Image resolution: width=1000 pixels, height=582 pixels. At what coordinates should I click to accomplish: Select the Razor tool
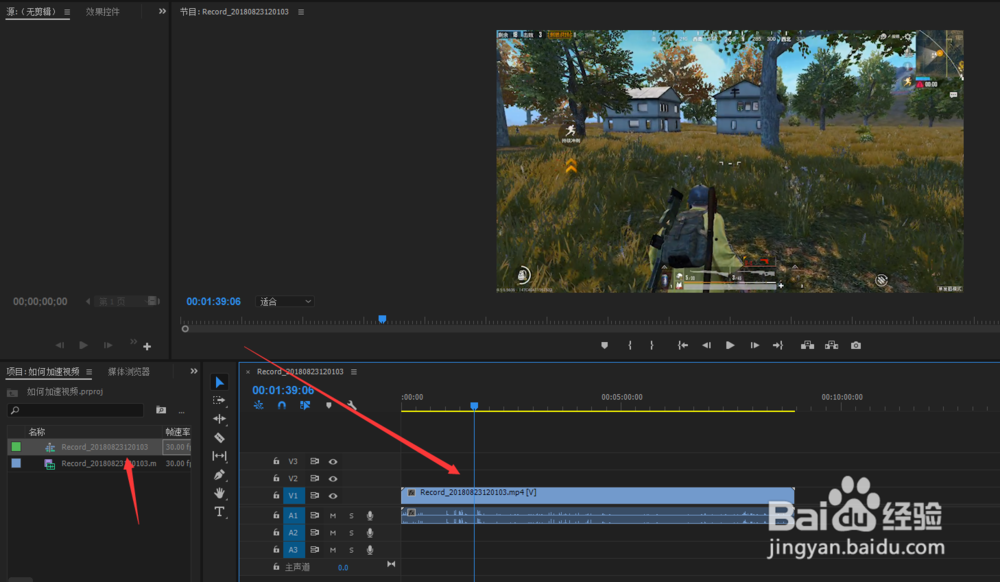(x=219, y=437)
